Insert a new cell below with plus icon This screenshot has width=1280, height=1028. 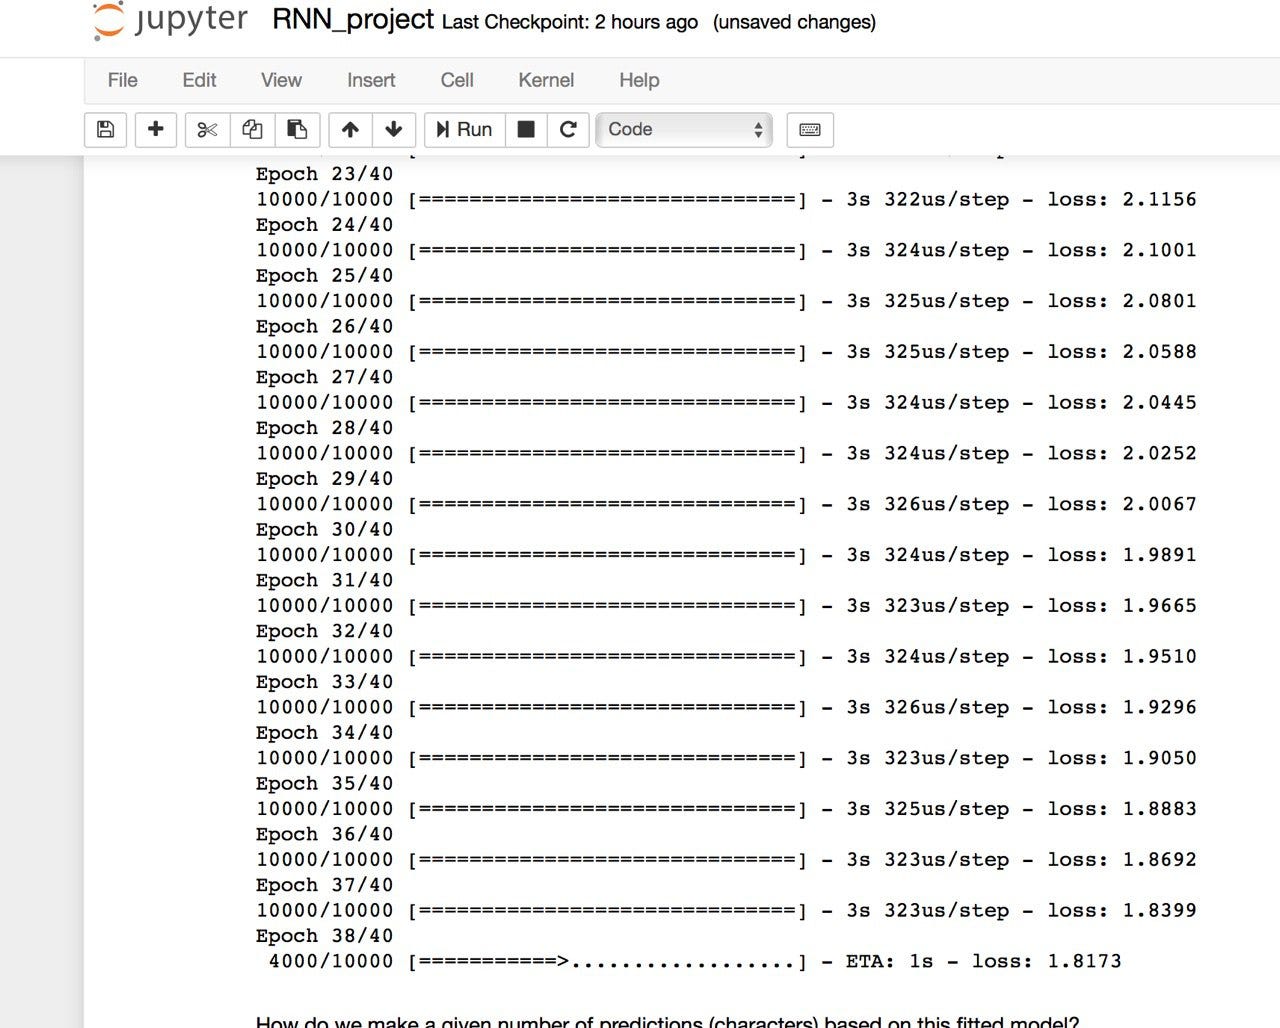[156, 130]
